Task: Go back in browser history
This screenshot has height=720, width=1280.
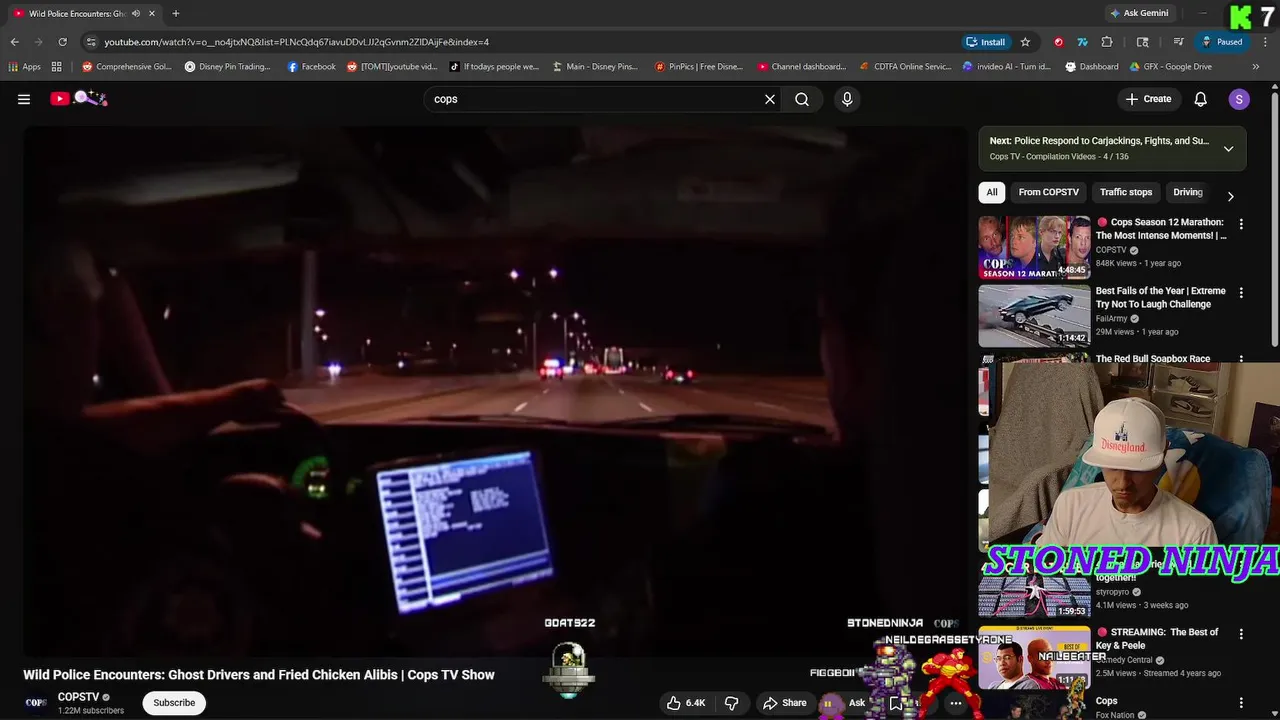Action: (x=14, y=42)
